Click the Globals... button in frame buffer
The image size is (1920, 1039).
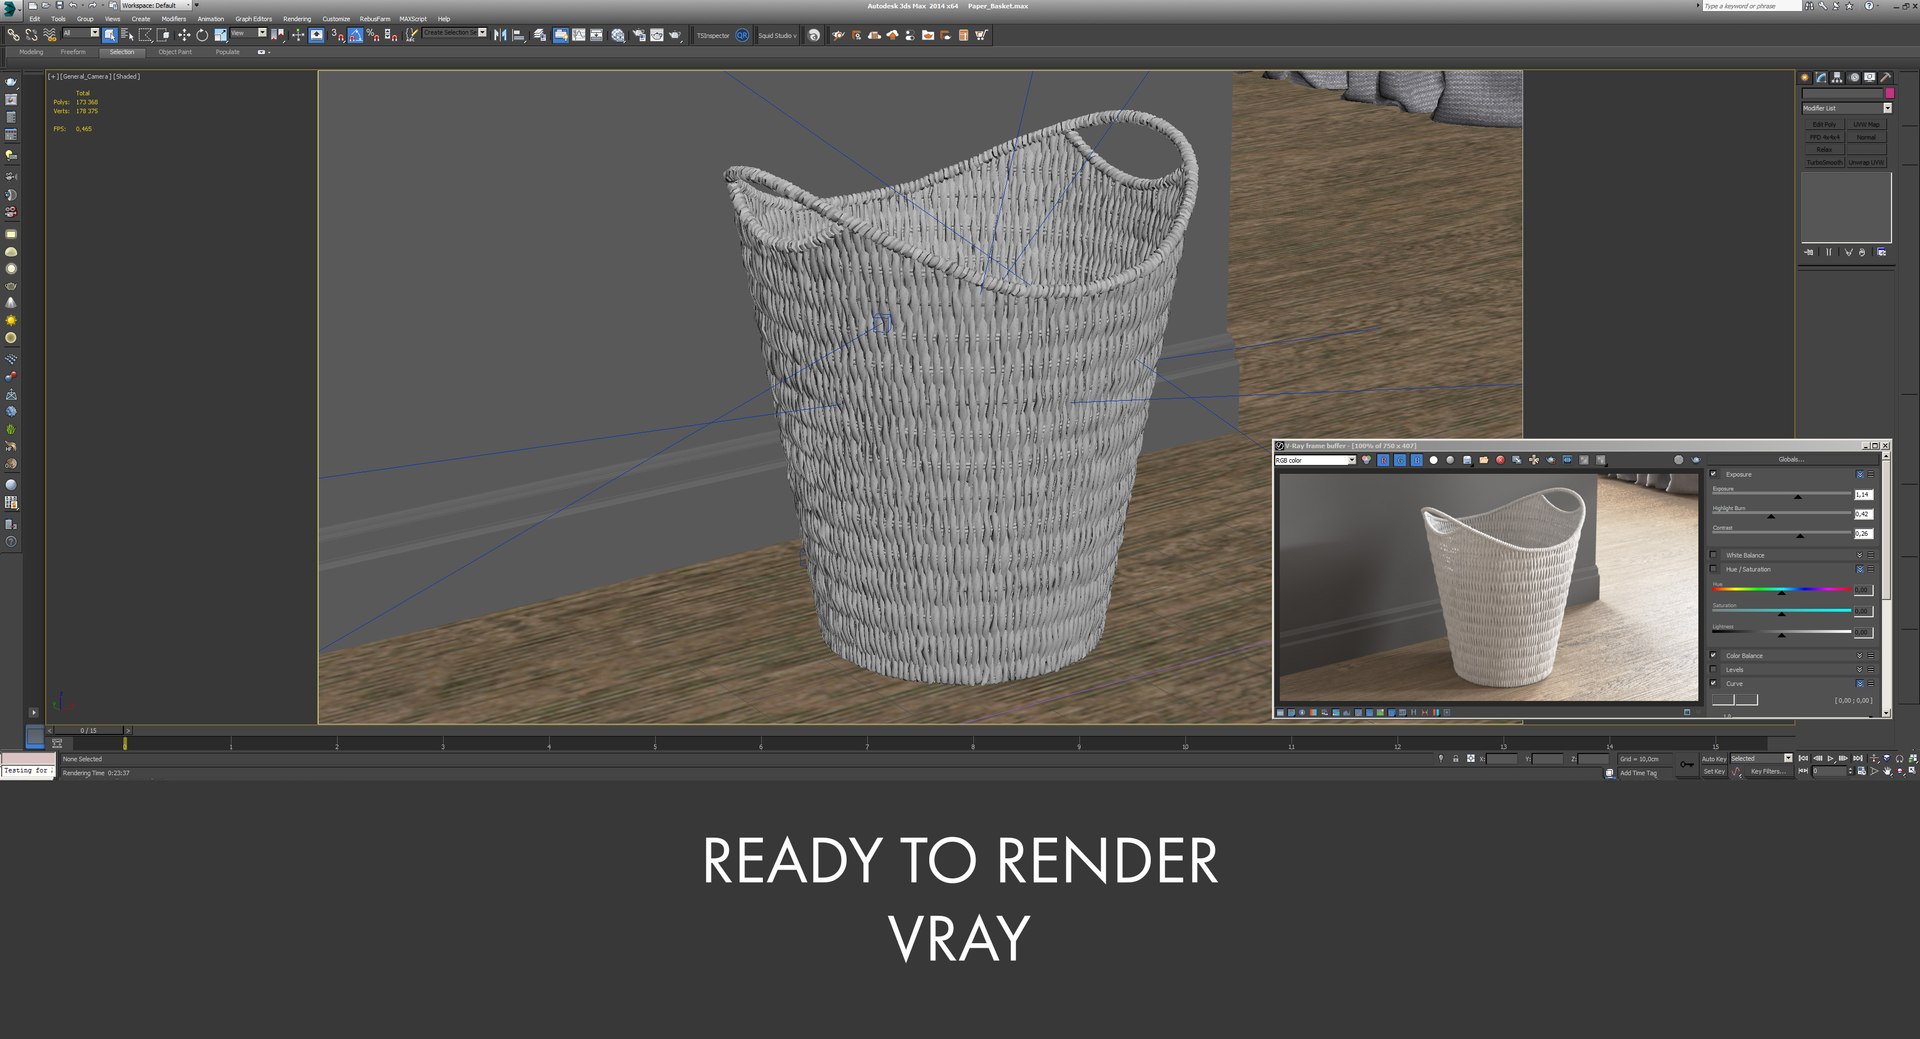(1790, 459)
